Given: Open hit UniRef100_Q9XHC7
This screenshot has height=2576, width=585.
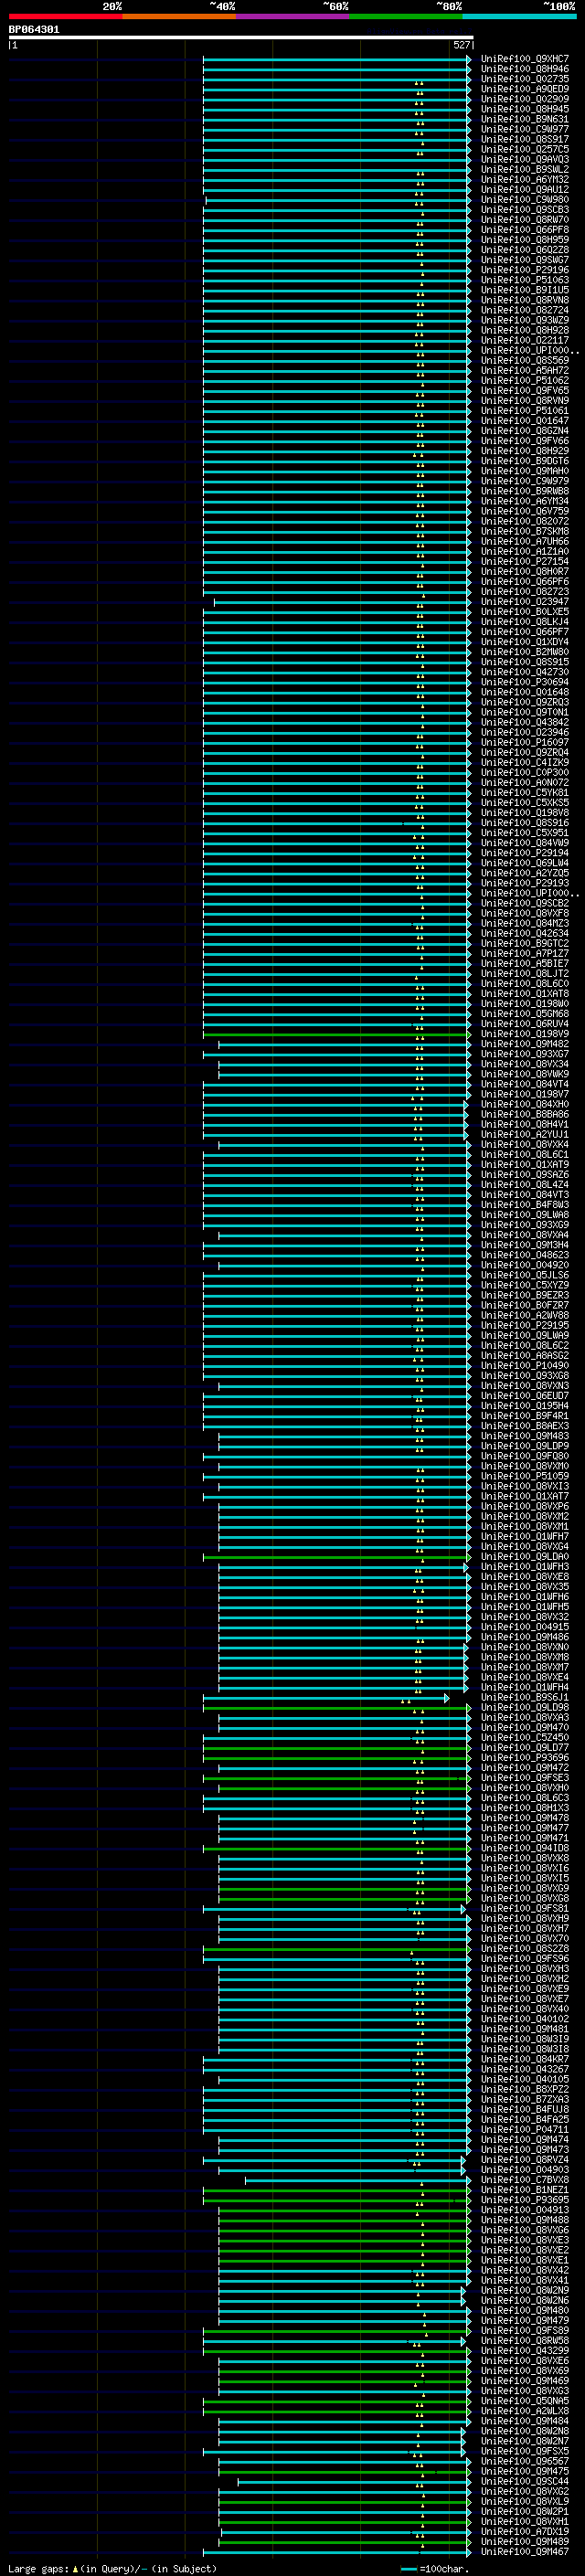Looking at the screenshot, I should [x=525, y=59].
